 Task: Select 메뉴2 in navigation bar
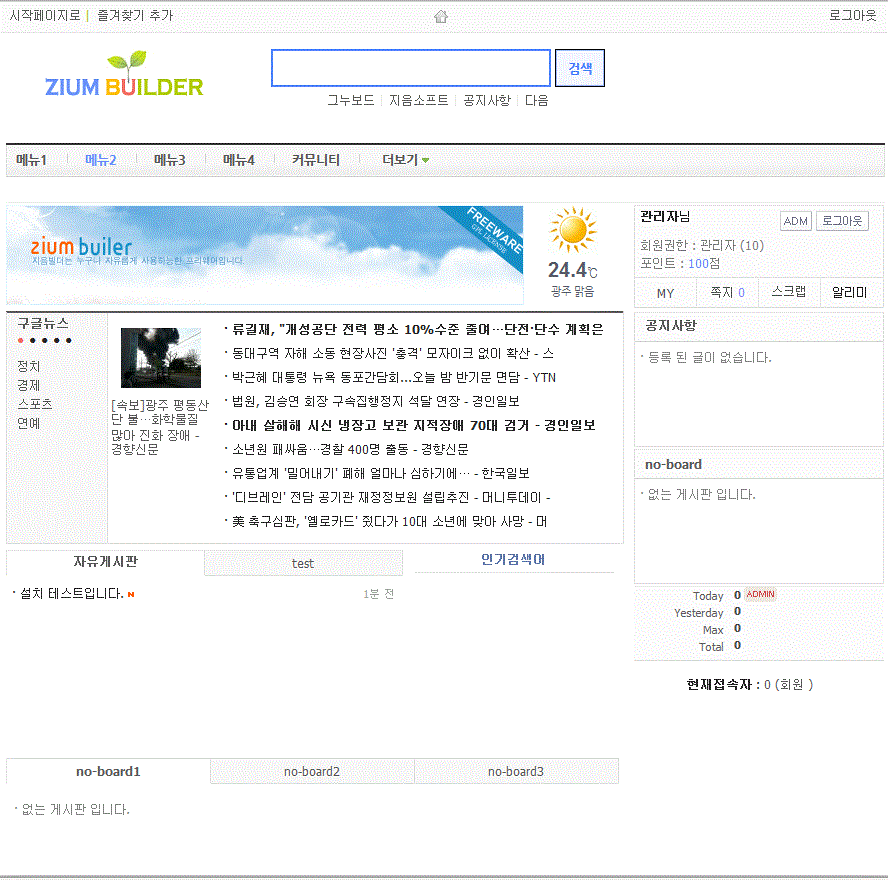[100, 160]
